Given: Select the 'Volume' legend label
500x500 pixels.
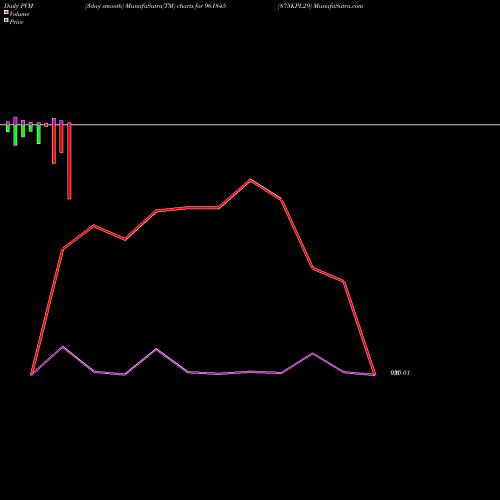Looking at the screenshot, I should (x=19, y=14).
